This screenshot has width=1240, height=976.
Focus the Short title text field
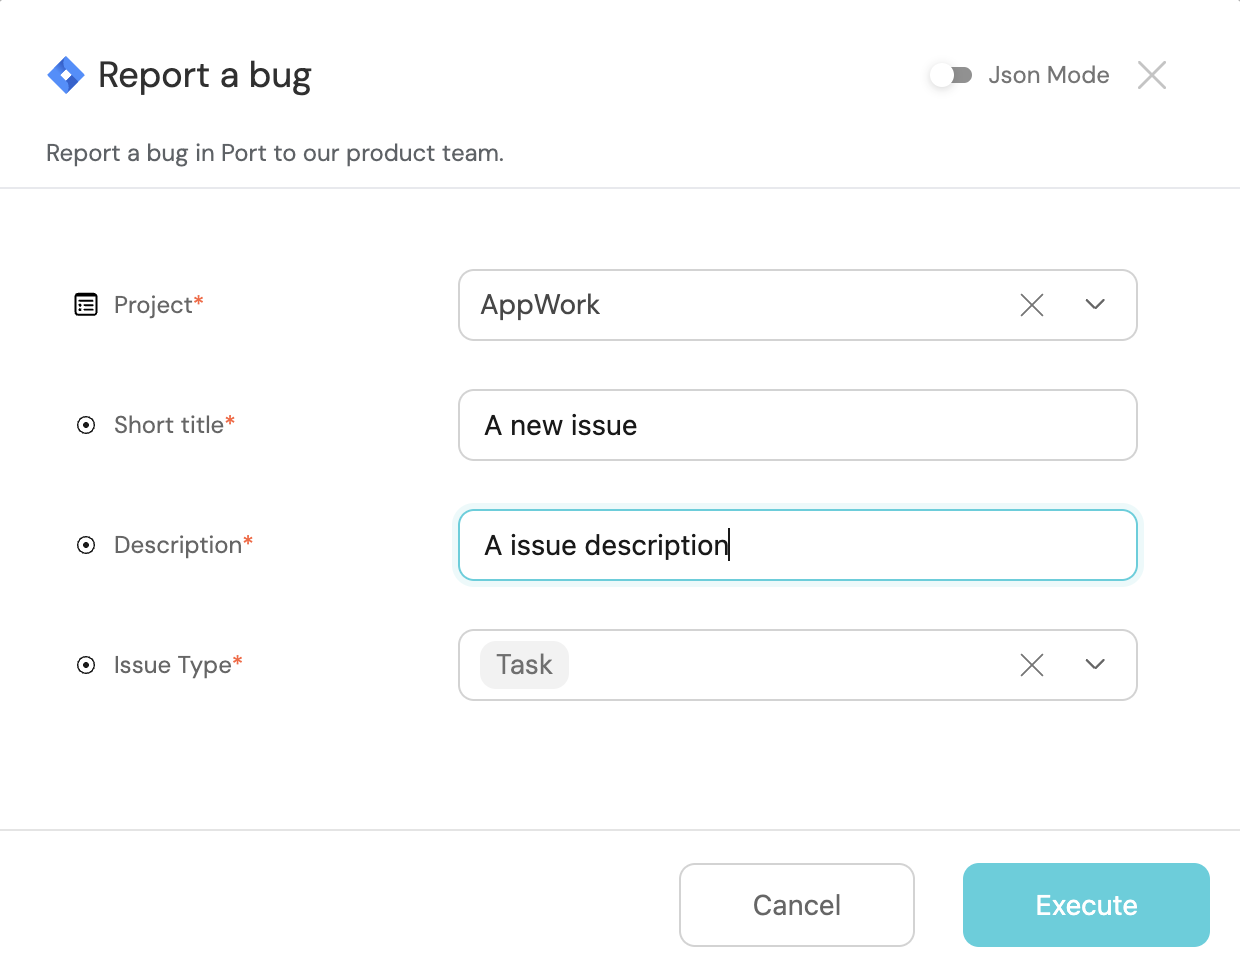click(x=797, y=425)
